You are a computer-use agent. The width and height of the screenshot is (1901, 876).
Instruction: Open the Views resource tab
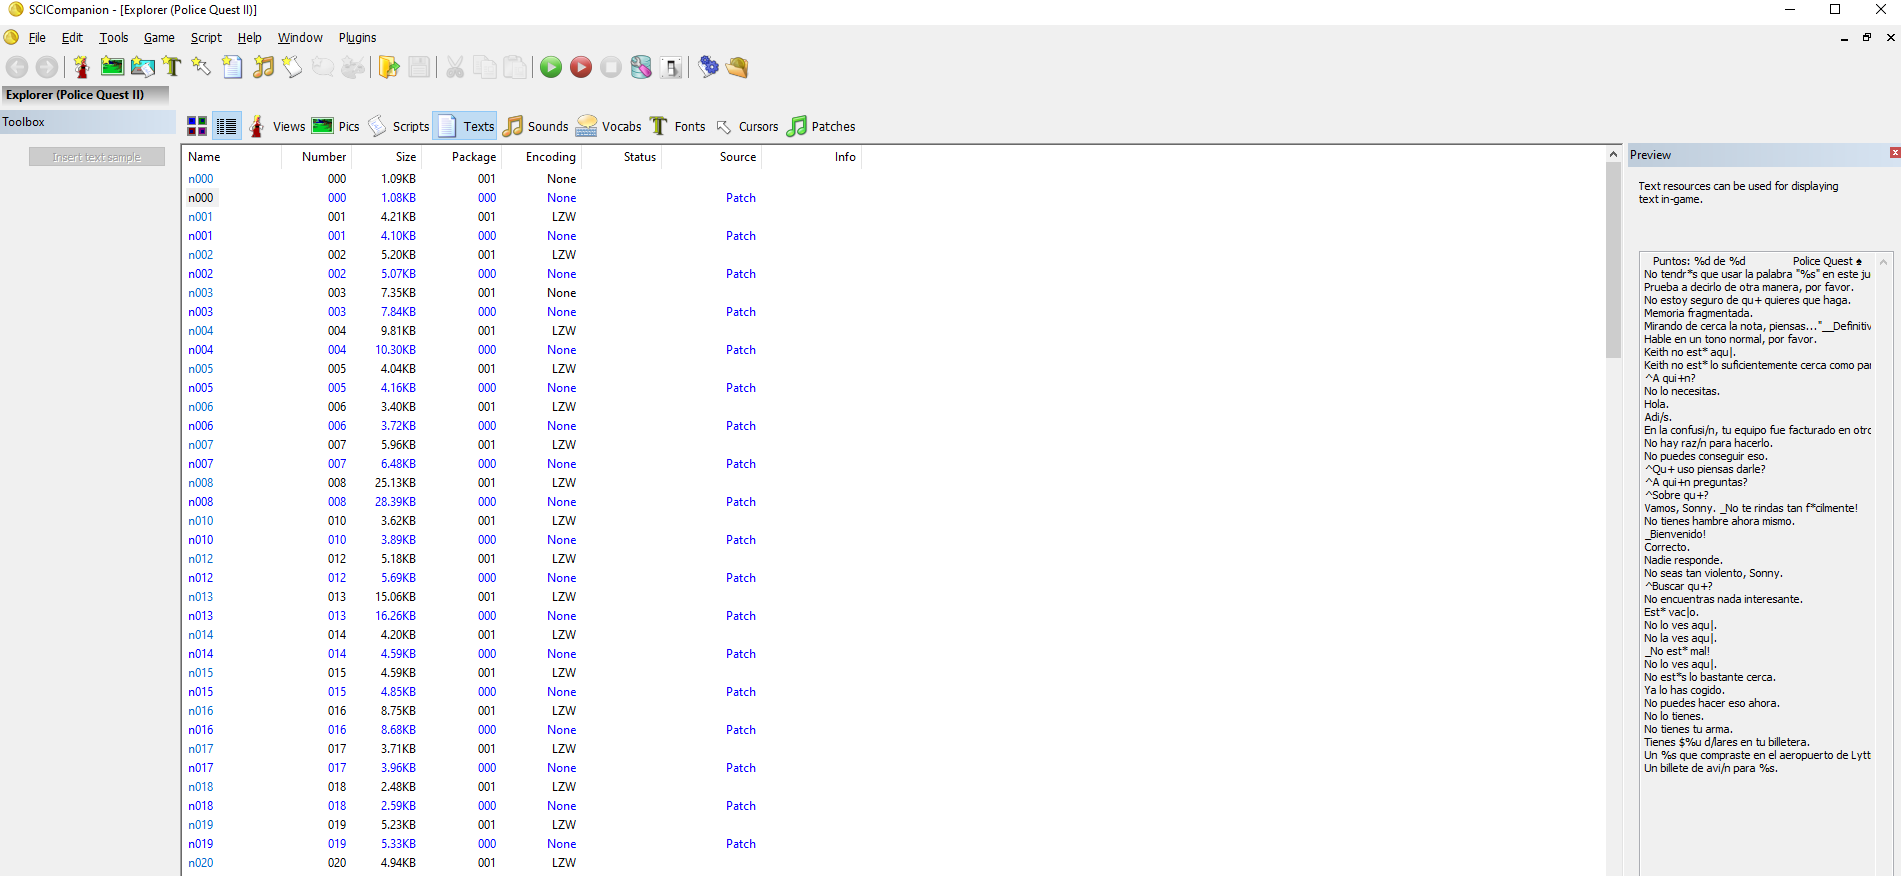pyautogui.click(x=276, y=126)
